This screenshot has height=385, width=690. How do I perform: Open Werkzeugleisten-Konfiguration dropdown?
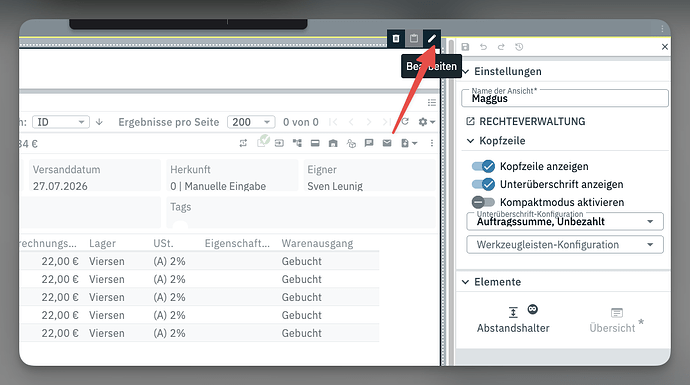(x=565, y=245)
